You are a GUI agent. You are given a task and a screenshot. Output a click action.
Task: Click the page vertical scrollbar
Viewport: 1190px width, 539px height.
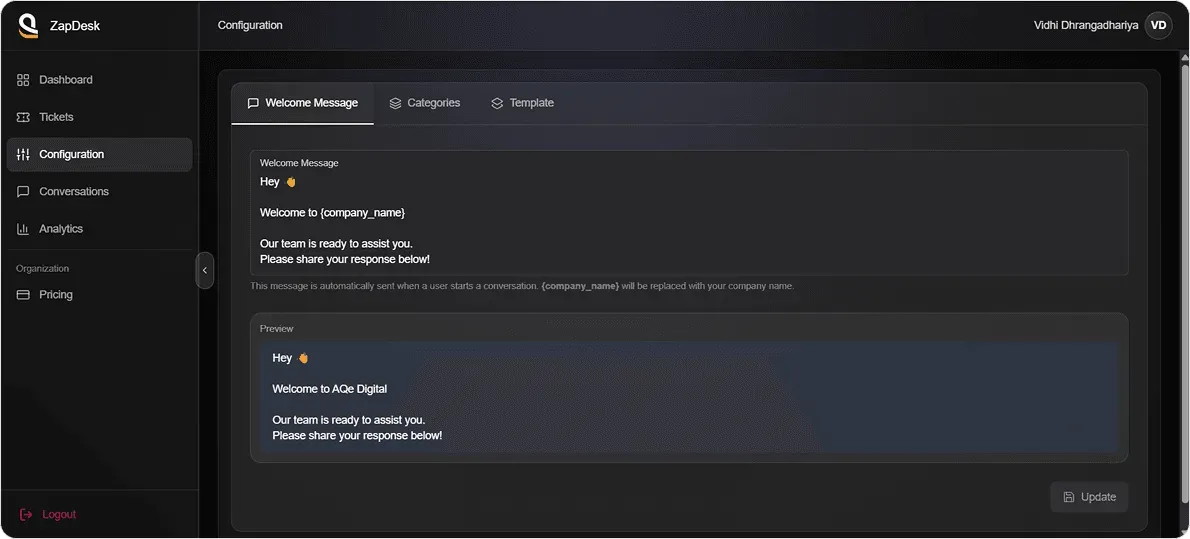(1185, 285)
